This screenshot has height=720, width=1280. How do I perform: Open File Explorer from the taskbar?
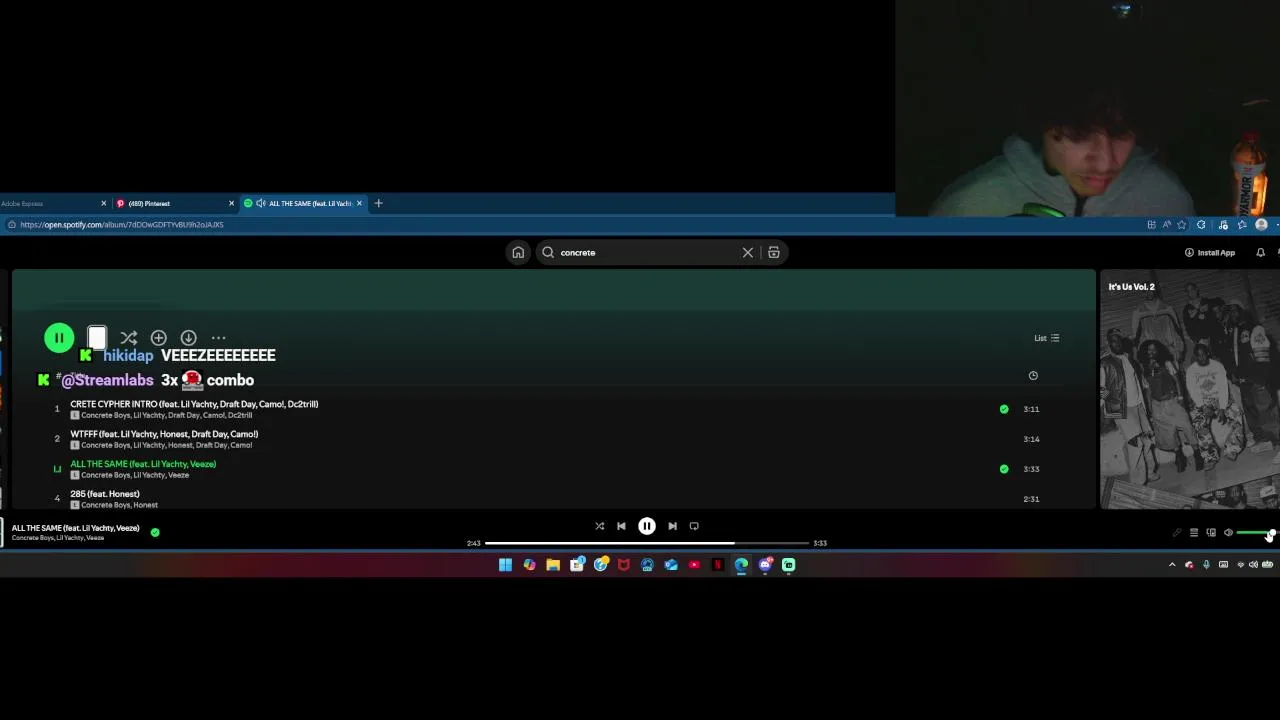[553, 565]
